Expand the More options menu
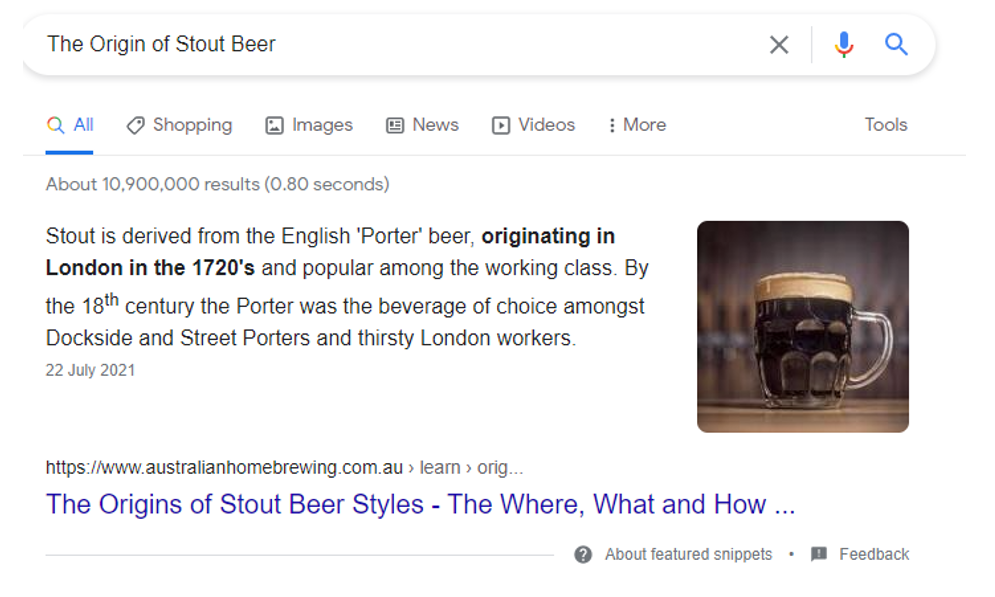The width and height of the screenshot is (995, 597). coord(637,125)
